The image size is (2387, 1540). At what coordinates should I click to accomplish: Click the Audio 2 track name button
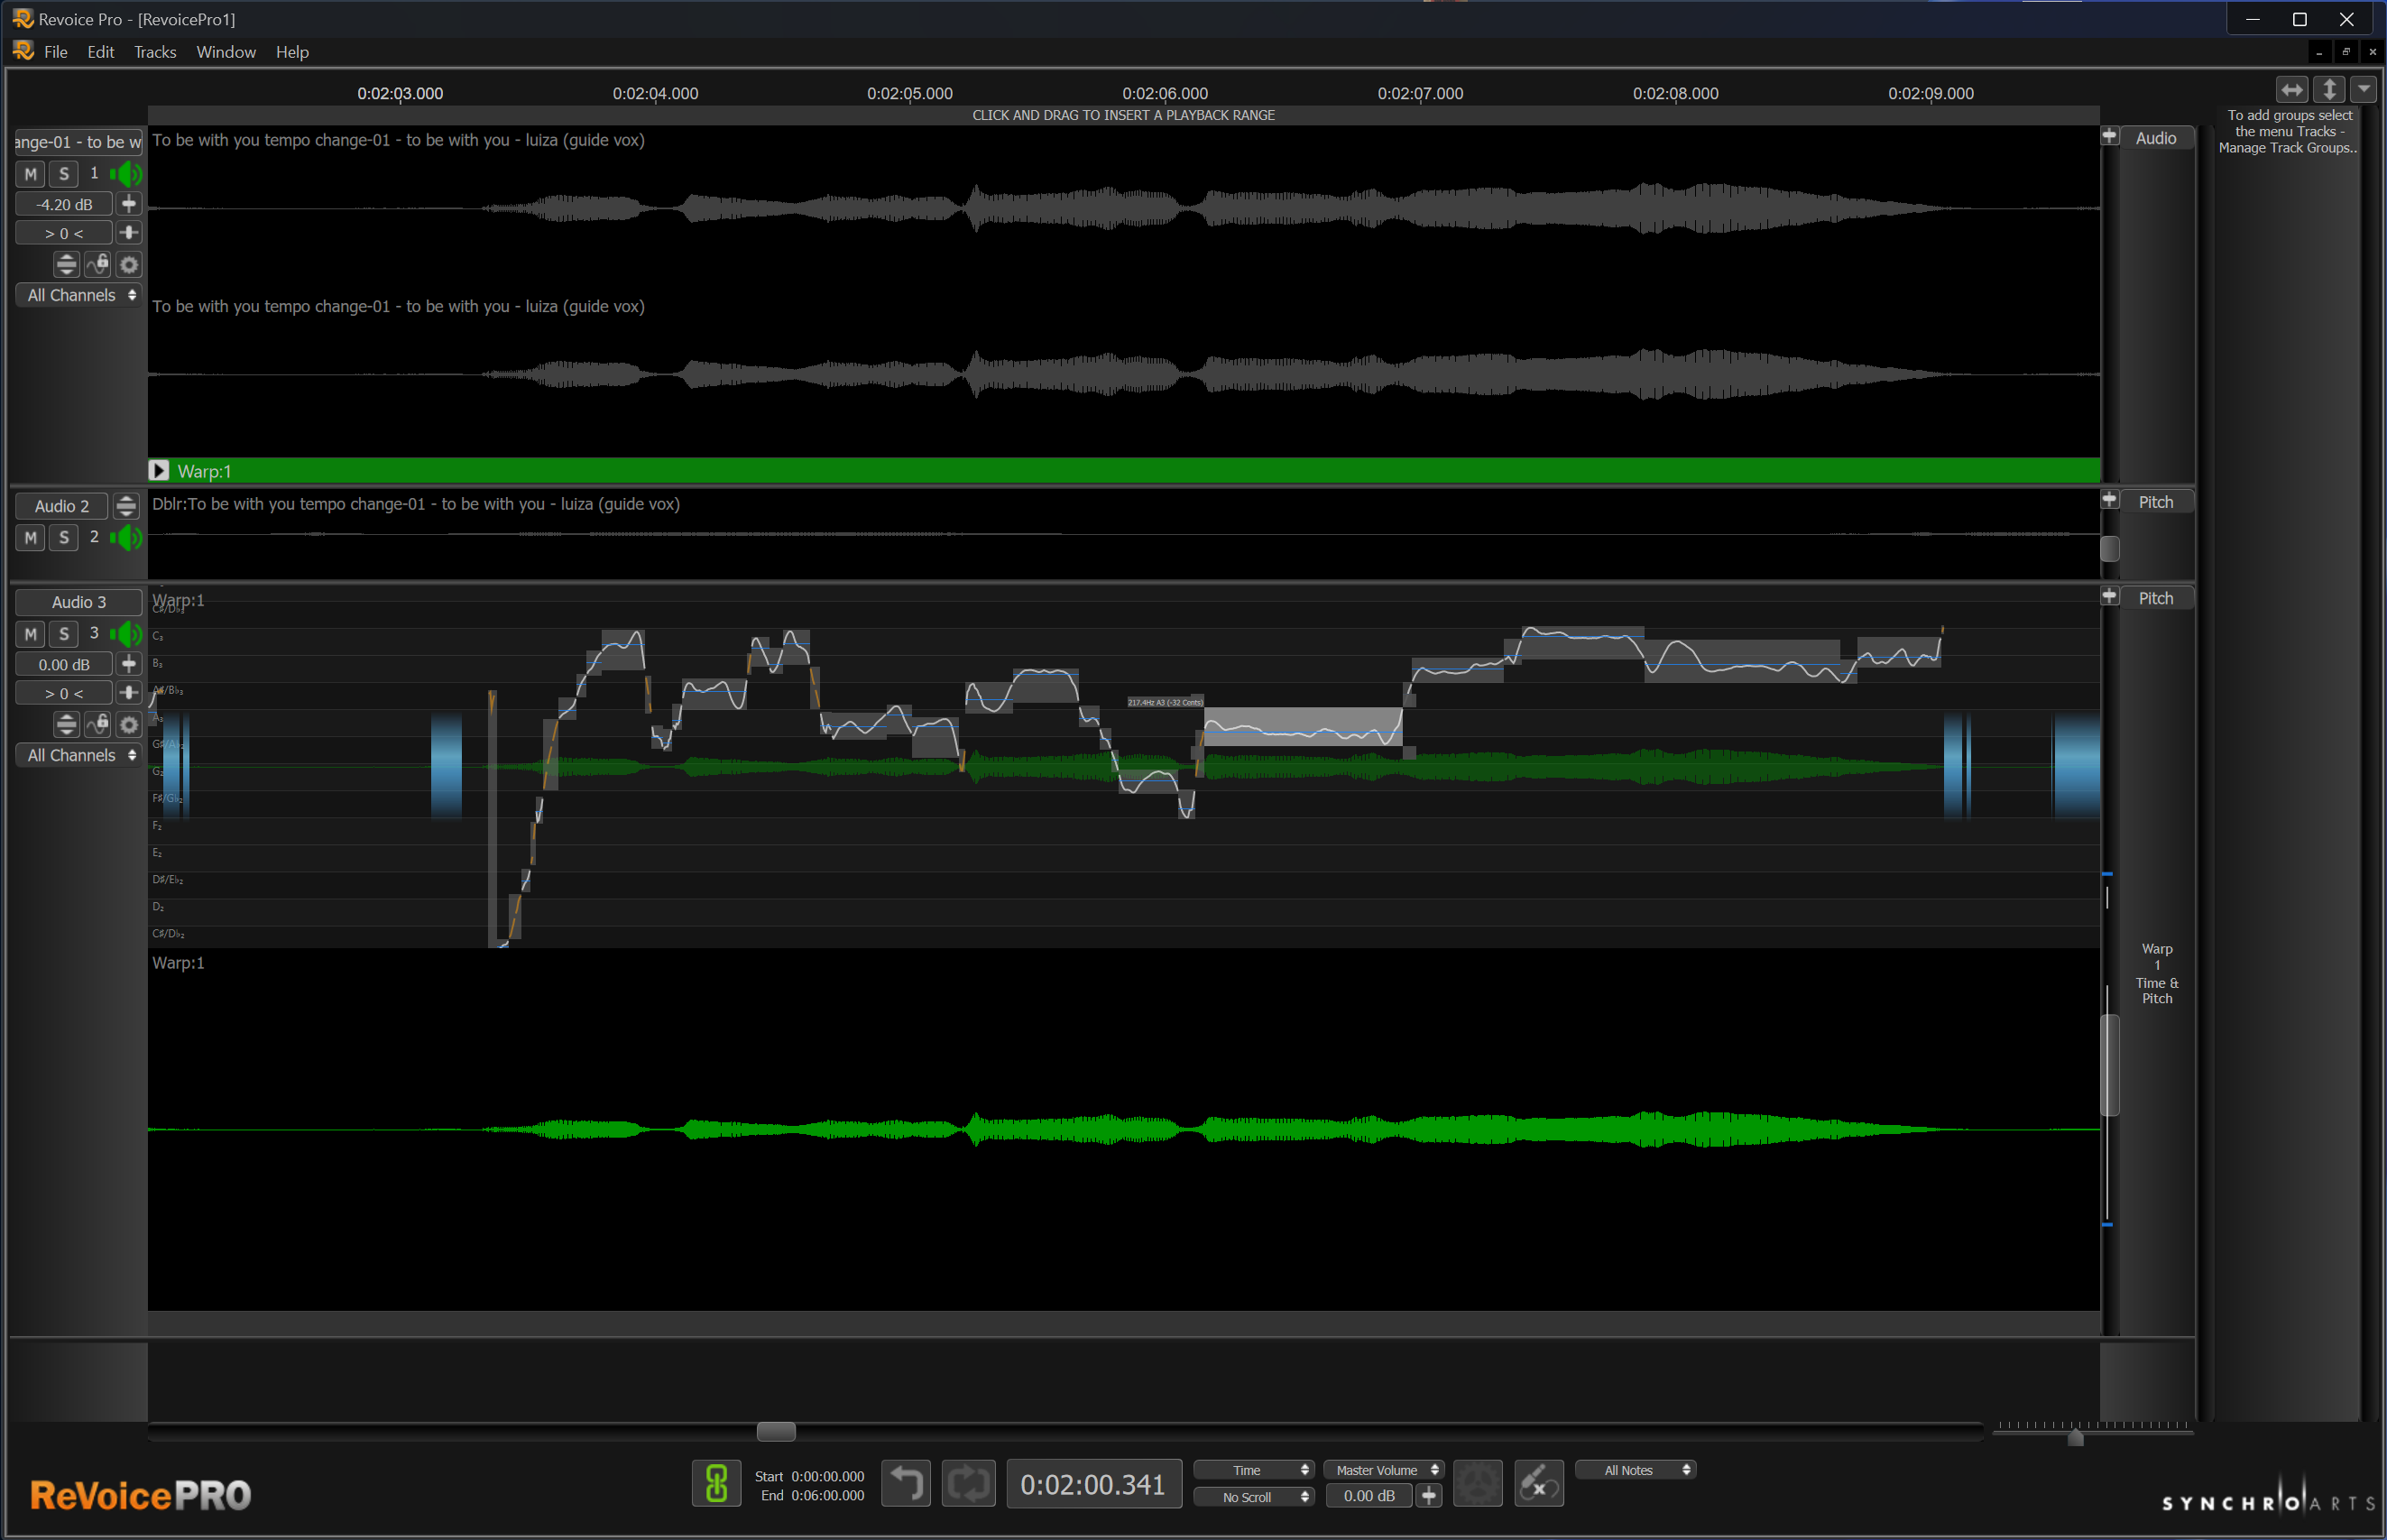coord(62,506)
